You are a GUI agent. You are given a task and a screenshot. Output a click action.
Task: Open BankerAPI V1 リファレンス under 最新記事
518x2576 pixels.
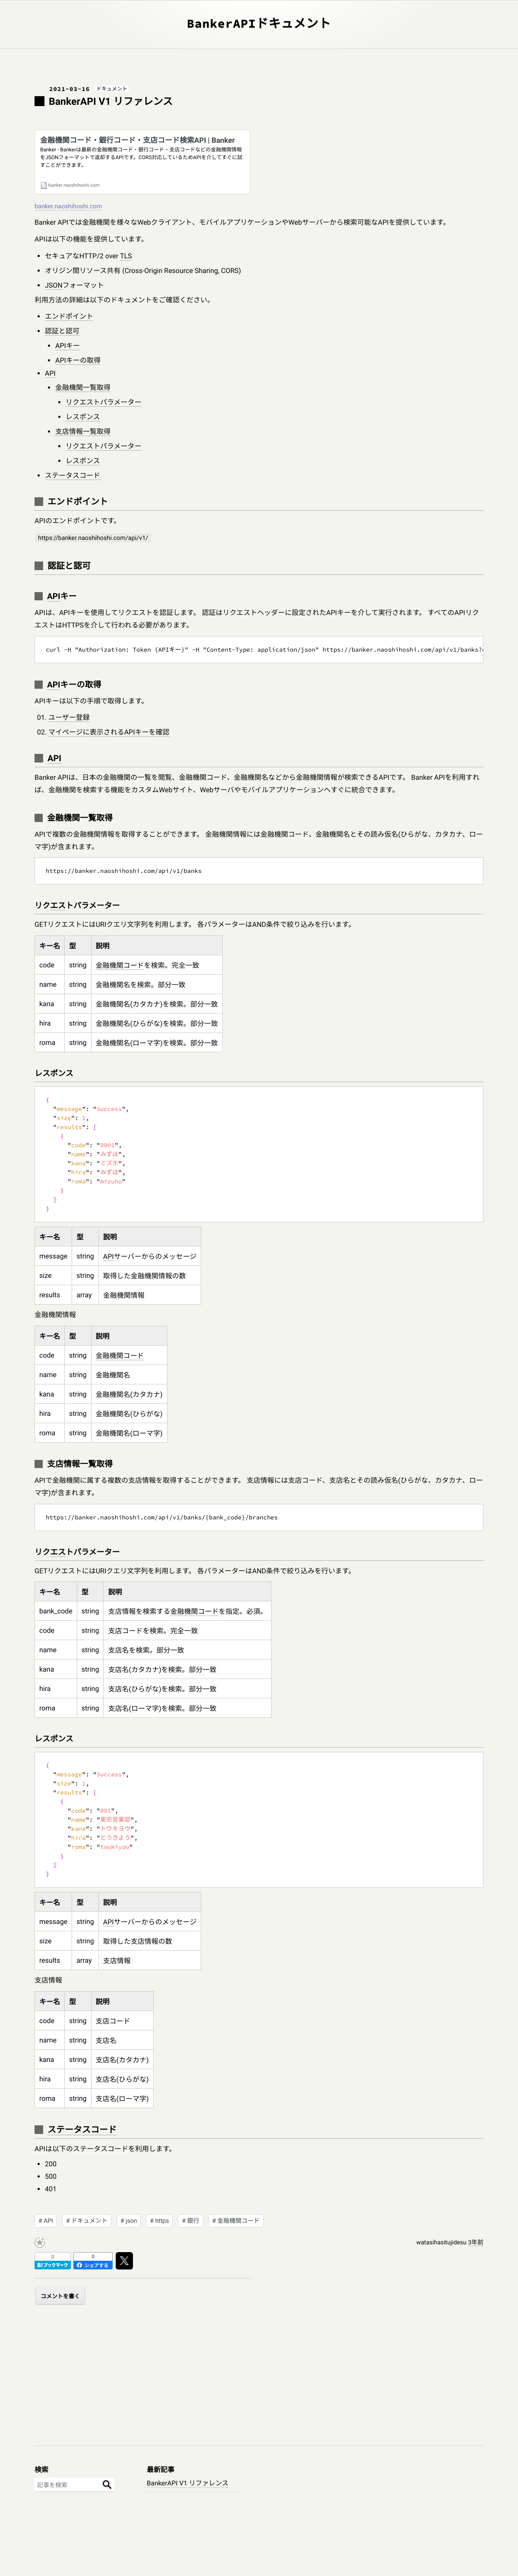click(x=188, y=2483)
